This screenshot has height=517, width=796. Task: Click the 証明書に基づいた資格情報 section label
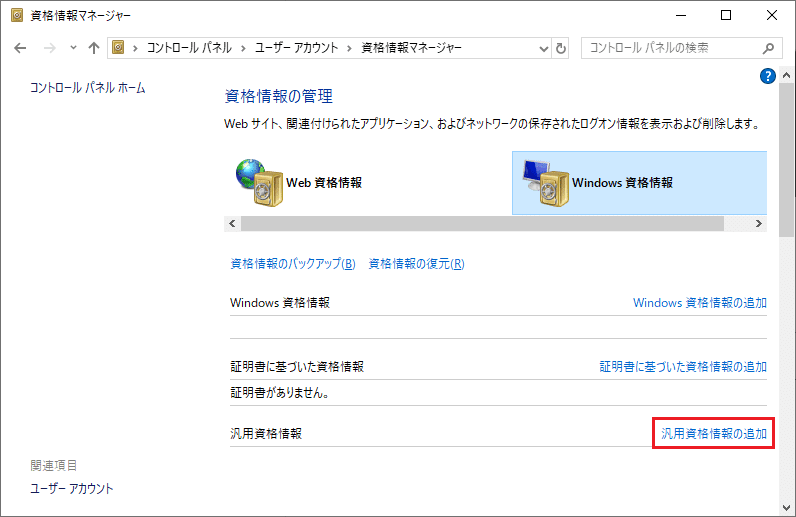point(297,367)
